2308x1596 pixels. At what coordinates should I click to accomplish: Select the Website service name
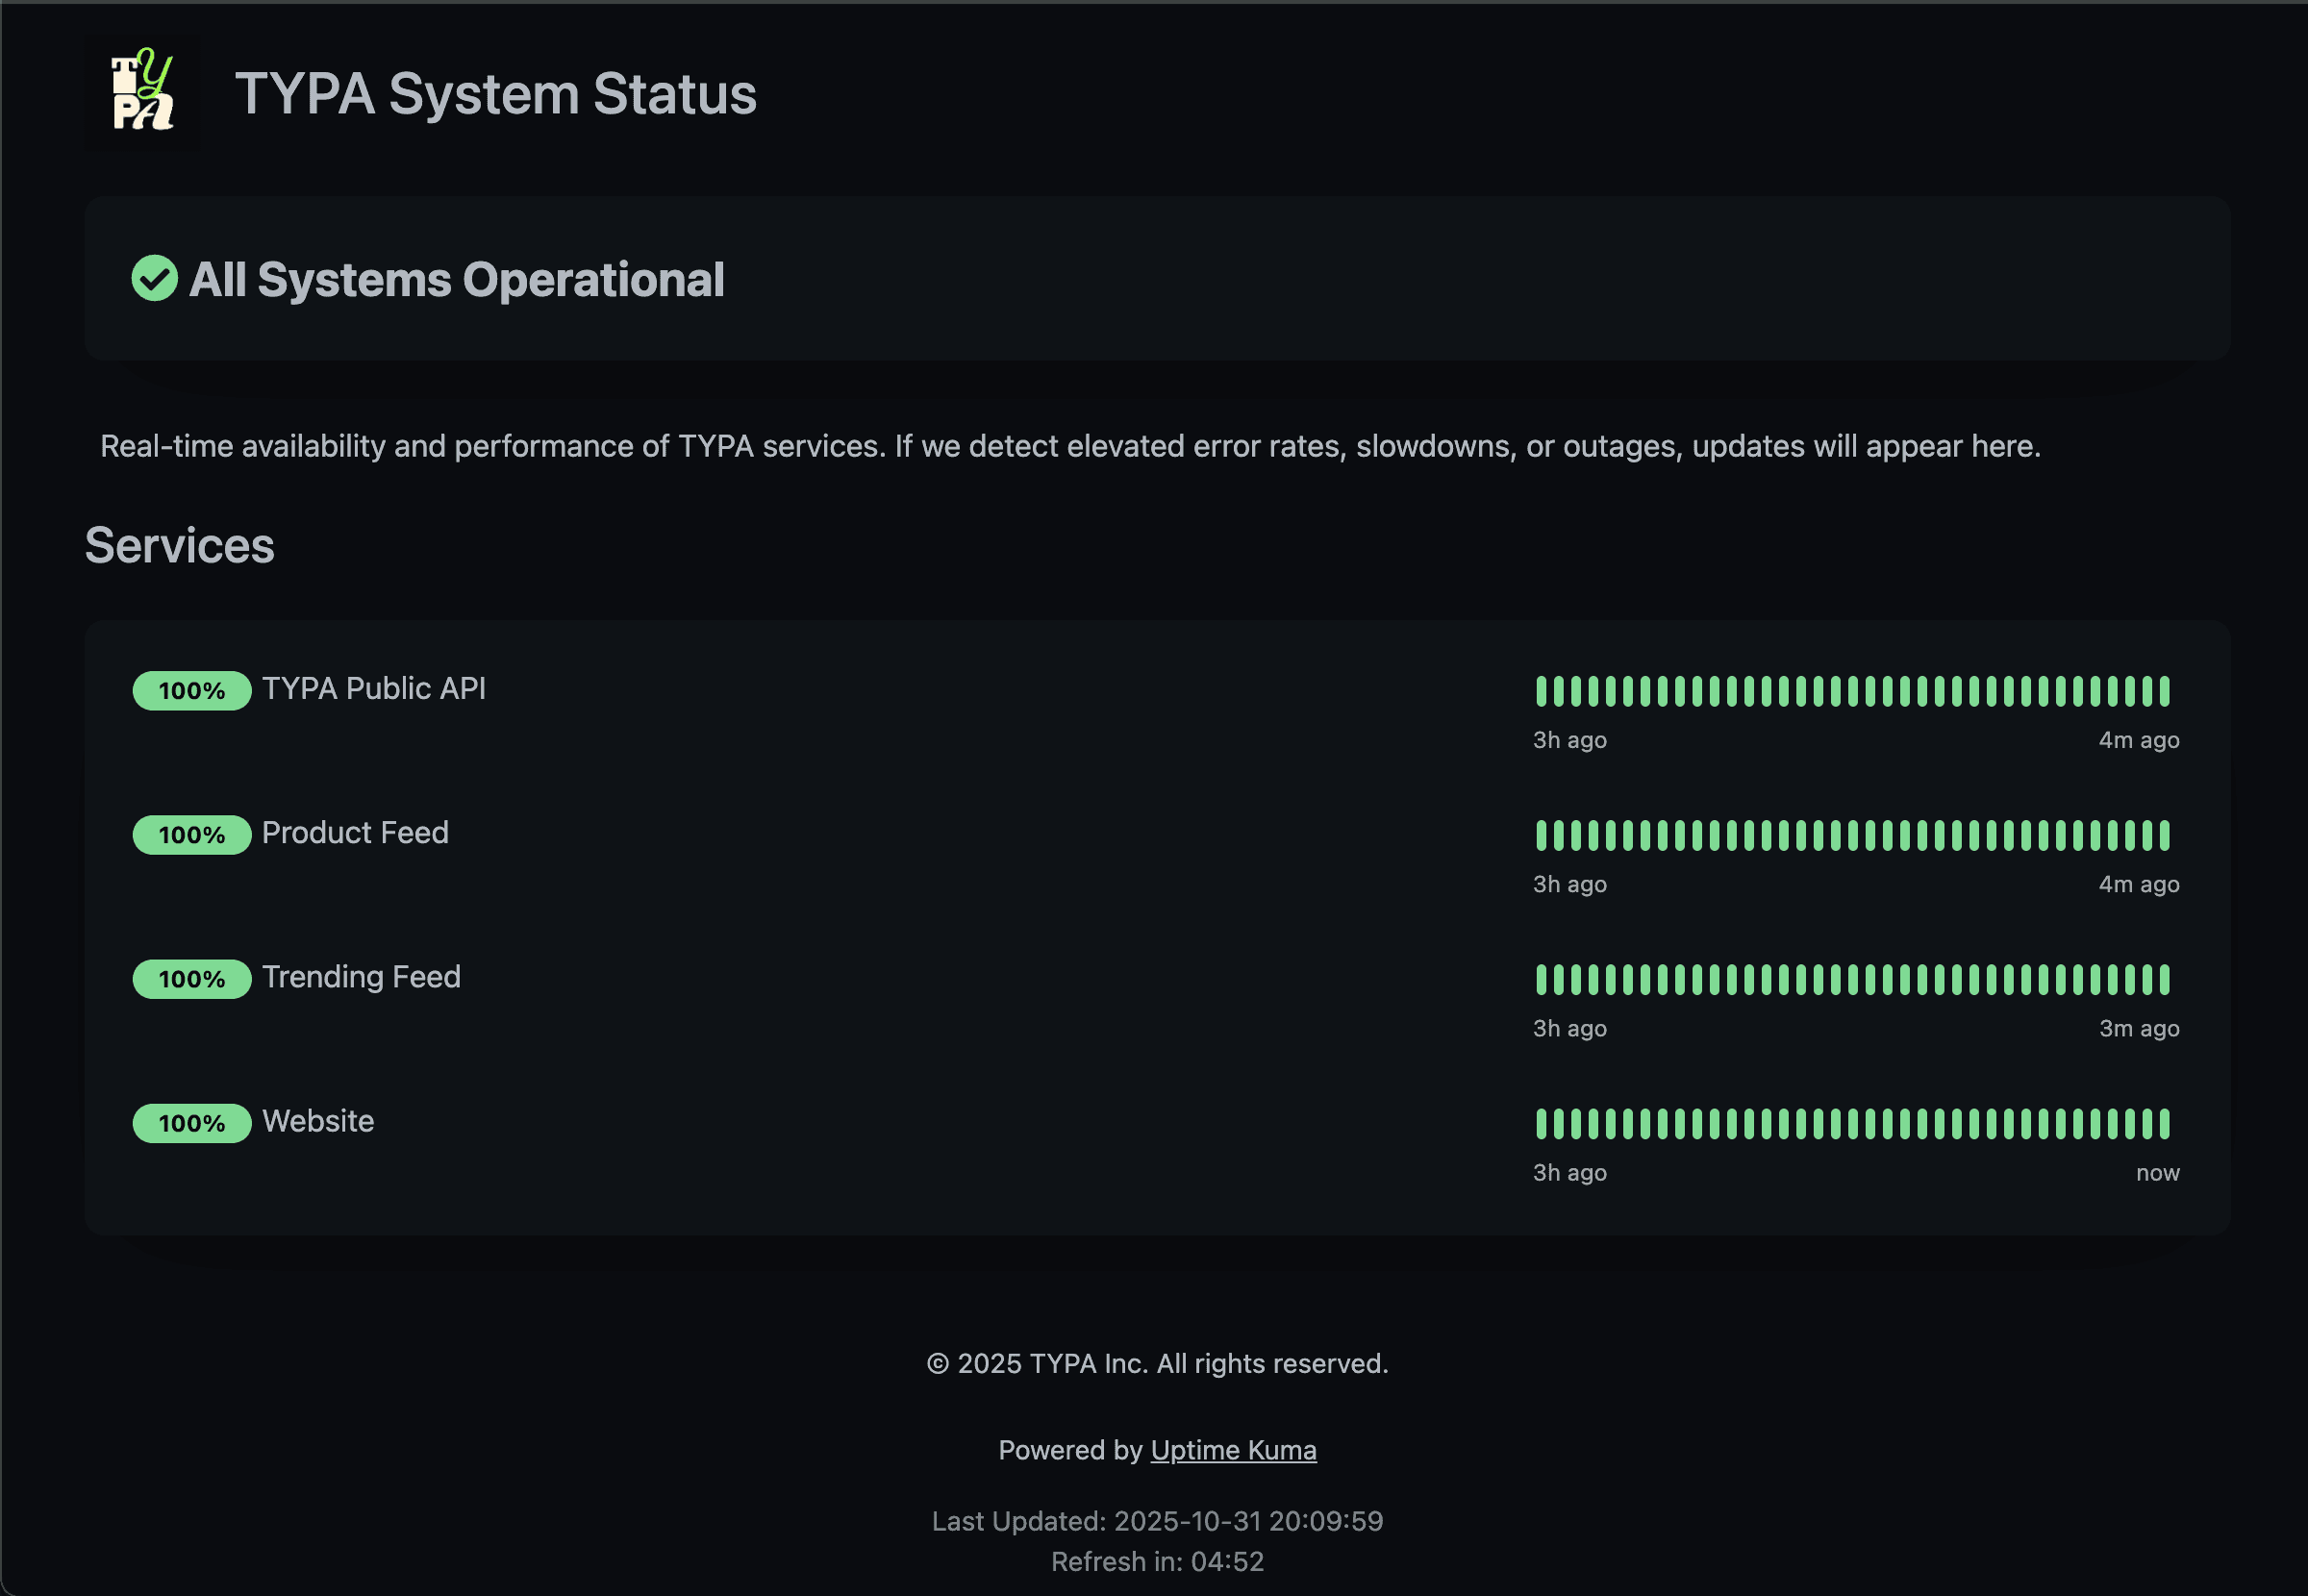(318, 1121)
